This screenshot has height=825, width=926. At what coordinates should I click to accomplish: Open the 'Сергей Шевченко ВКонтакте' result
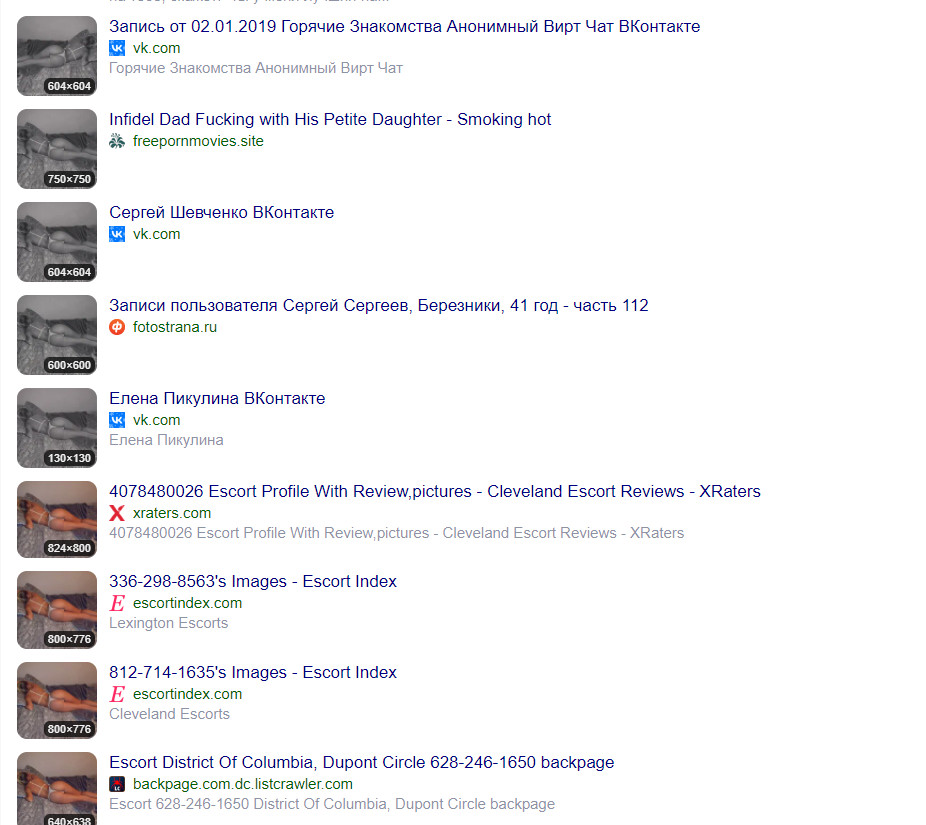point(221,213)
